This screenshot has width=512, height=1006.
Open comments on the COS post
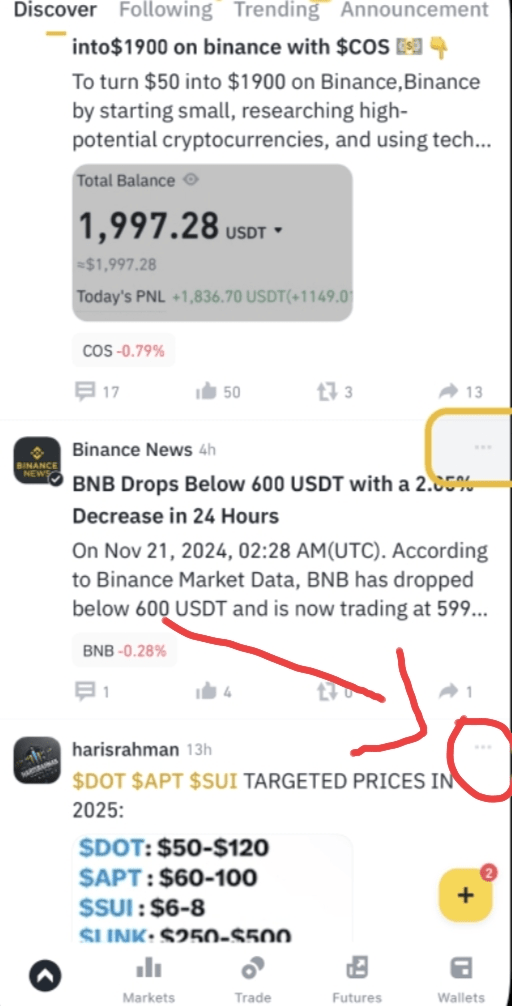(96, 391)
